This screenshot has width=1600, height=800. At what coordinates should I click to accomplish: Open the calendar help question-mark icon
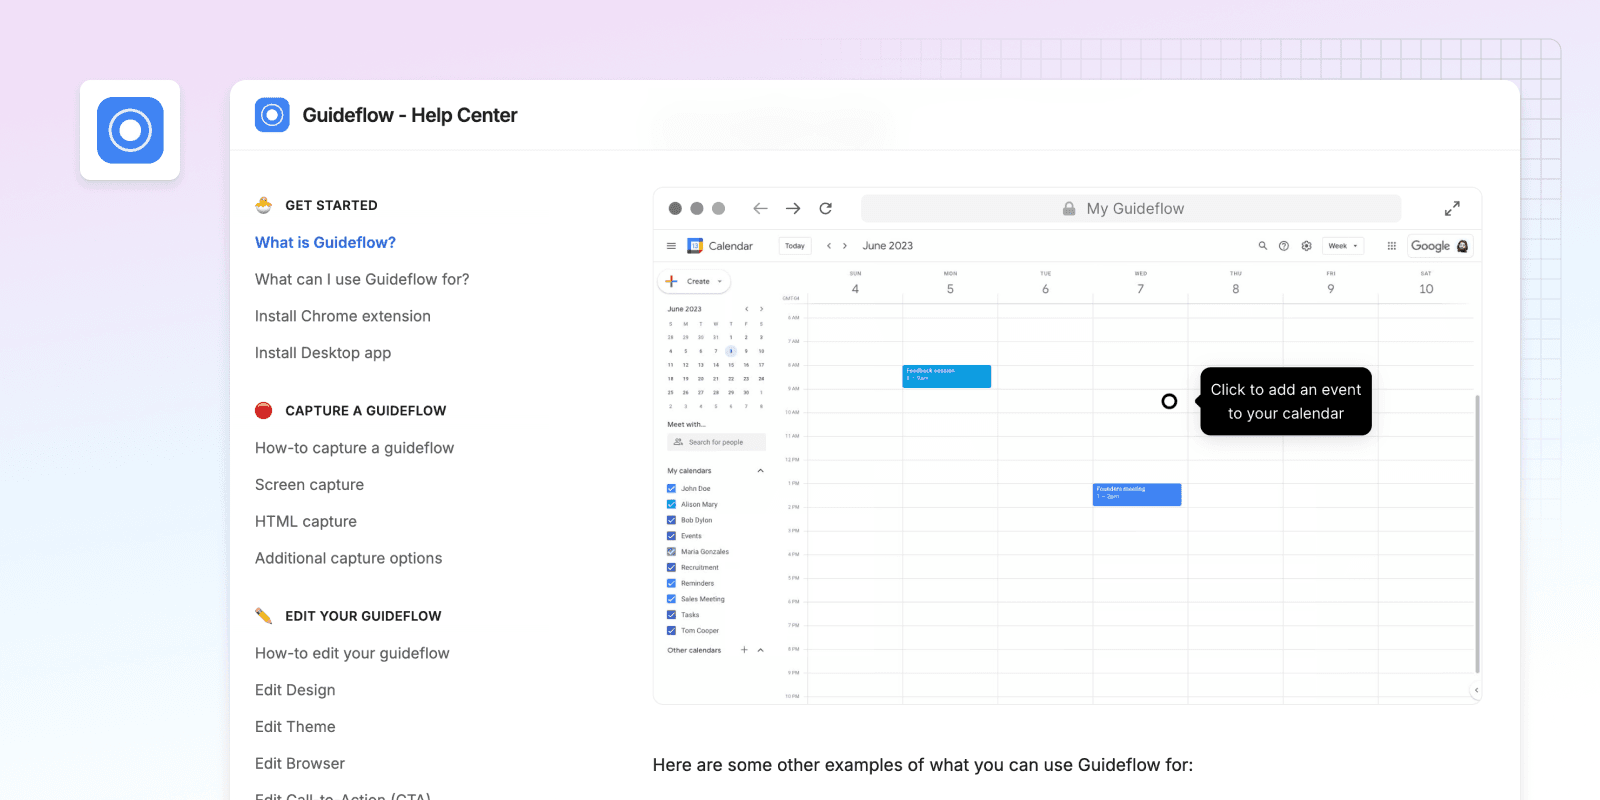click(x=1284, y=246)
